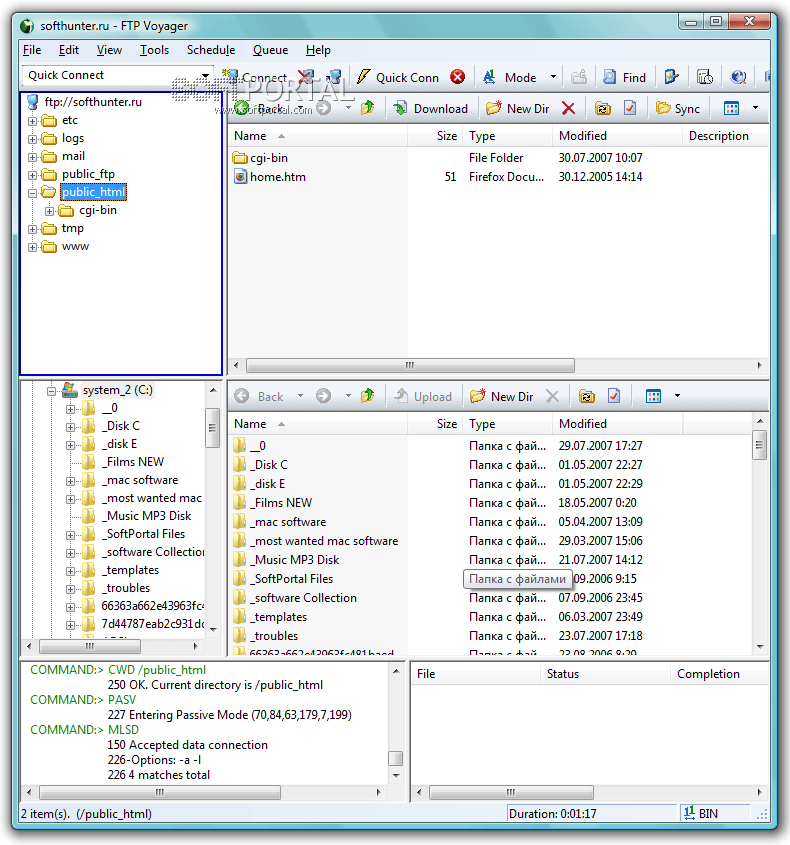This screenshot has width=790, height=845.
Task: Click the view style grid icon in remote toolbar
Action: click(x=731, y=108)
